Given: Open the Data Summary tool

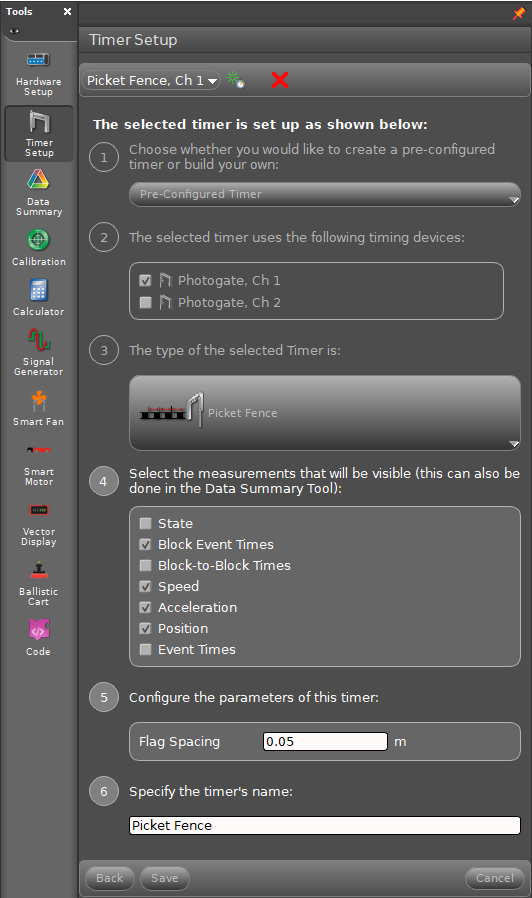Looking at the screenshot, I should 38,192.
